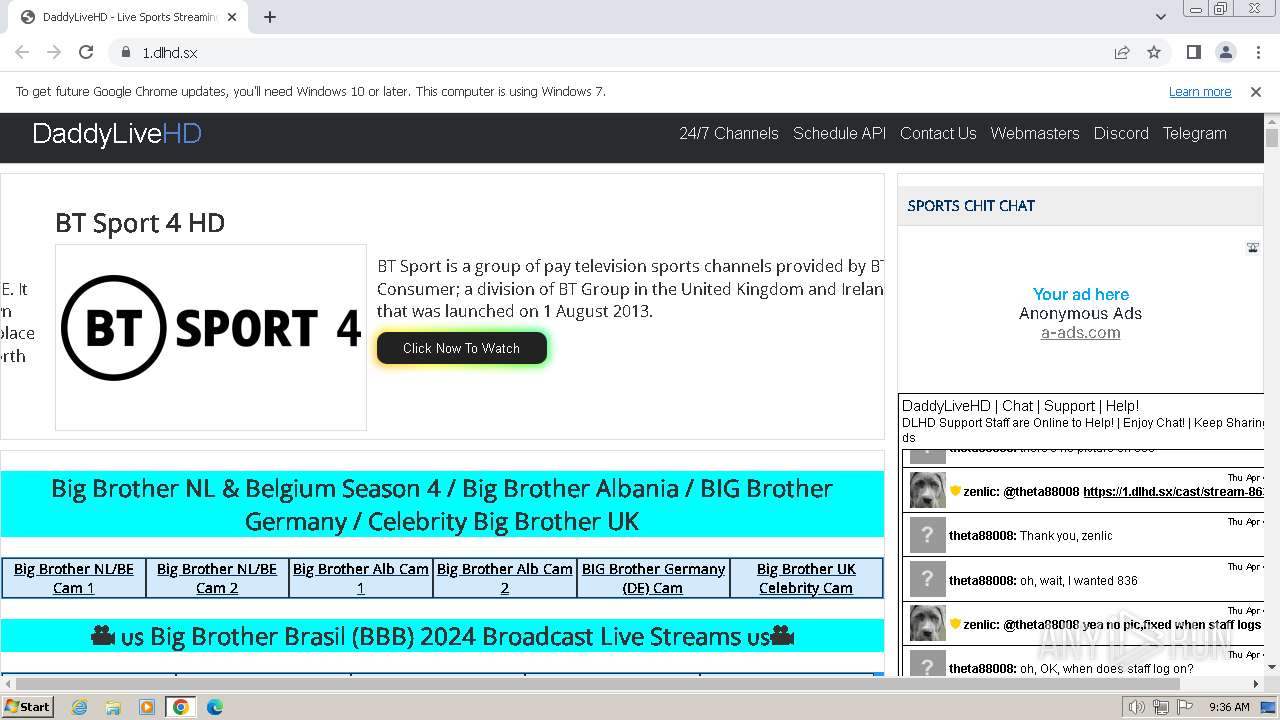The image size is (1280, 720).
Task: Switch to Chrome taskbar icon
Action: coord(181,707)
